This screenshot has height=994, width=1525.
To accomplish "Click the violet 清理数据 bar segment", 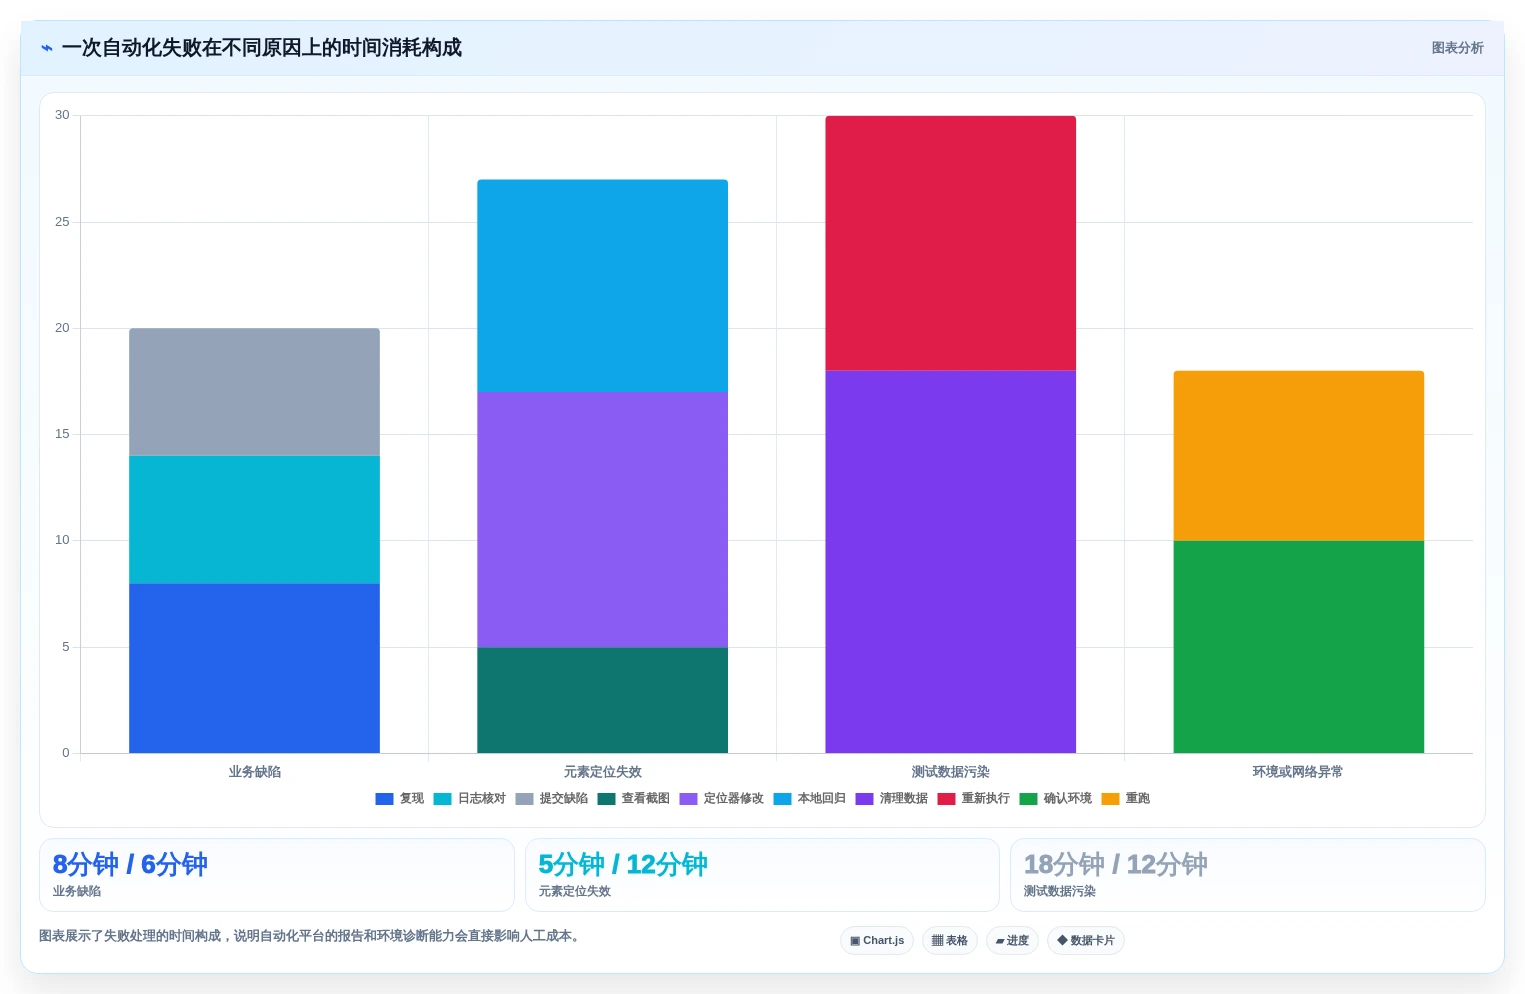I will click(x=950, y=562).
